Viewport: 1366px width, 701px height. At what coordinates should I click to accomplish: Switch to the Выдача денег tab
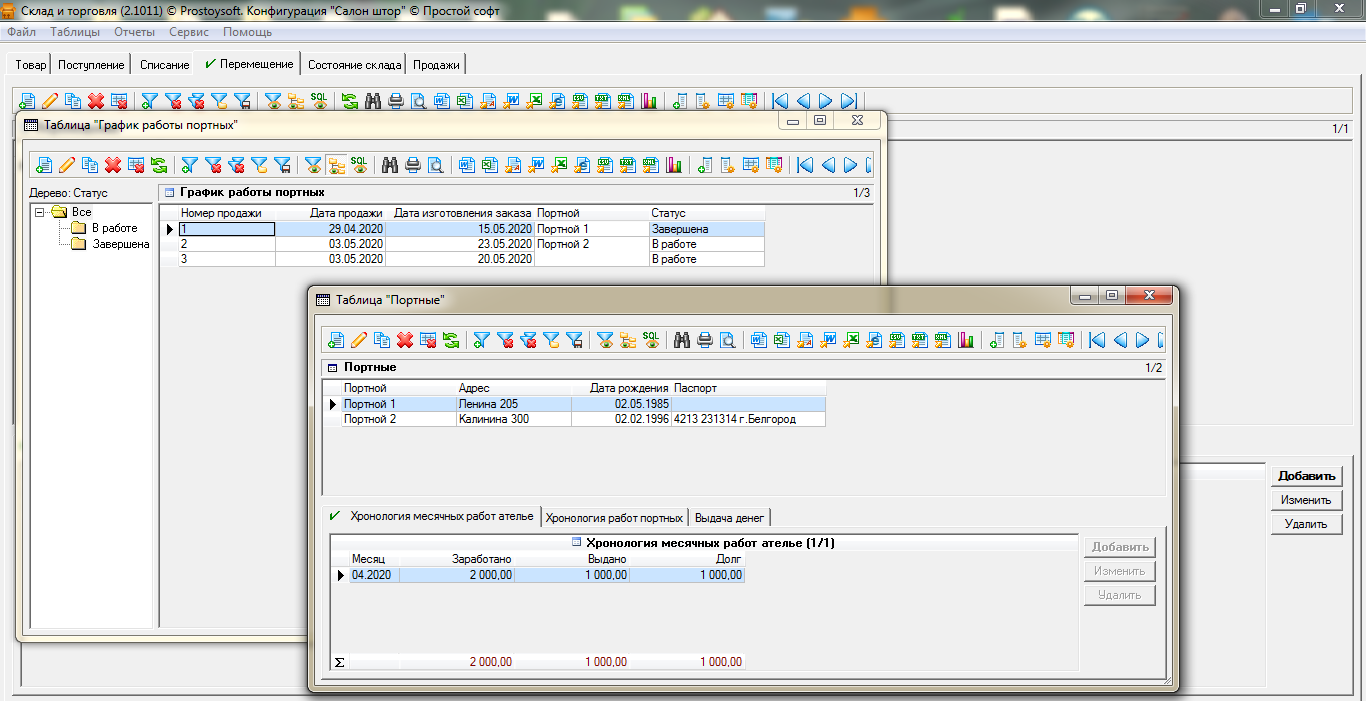tap(729, 518)
